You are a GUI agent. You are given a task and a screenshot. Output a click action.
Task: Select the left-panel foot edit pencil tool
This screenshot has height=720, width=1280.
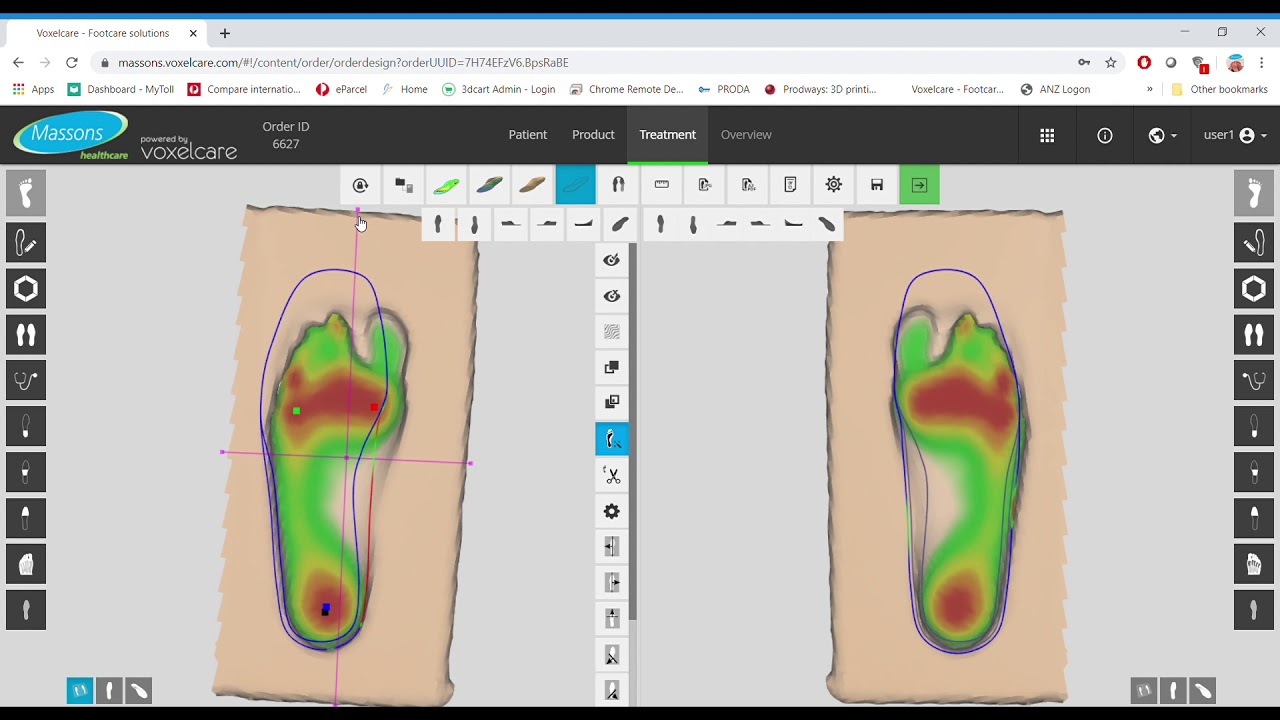point(26,243)
